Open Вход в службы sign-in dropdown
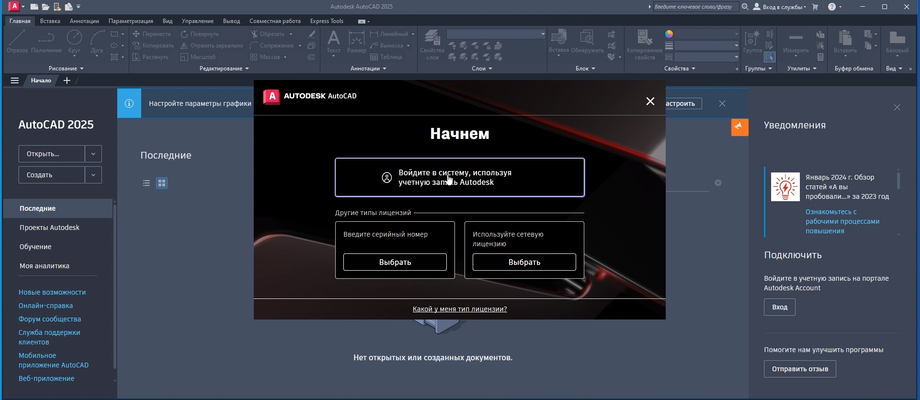The image size is (920, 400). click(x=780, y=6)
